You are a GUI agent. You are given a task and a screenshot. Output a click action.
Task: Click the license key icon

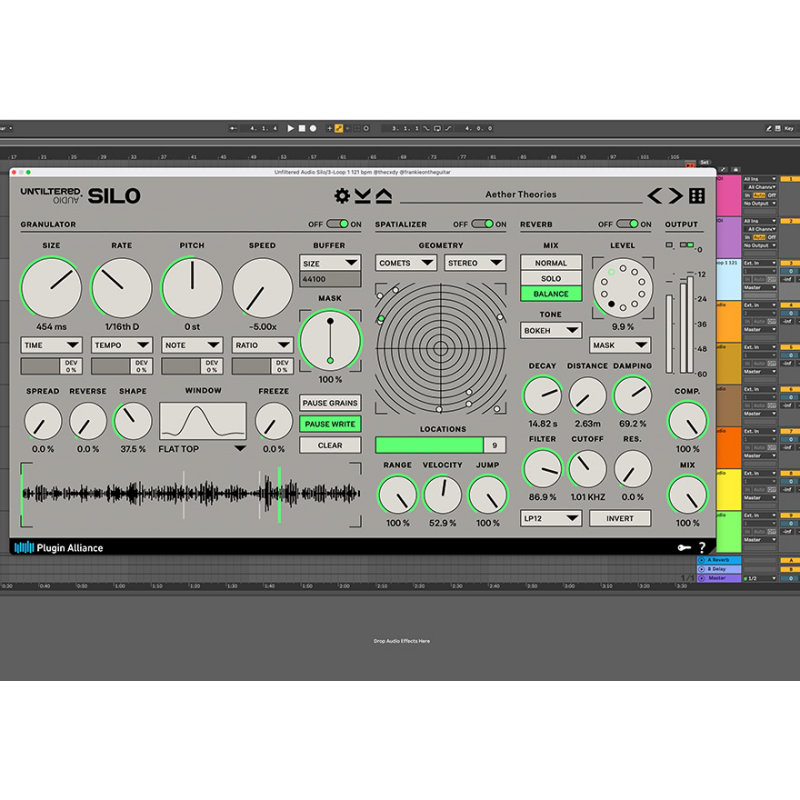point(684,547)
